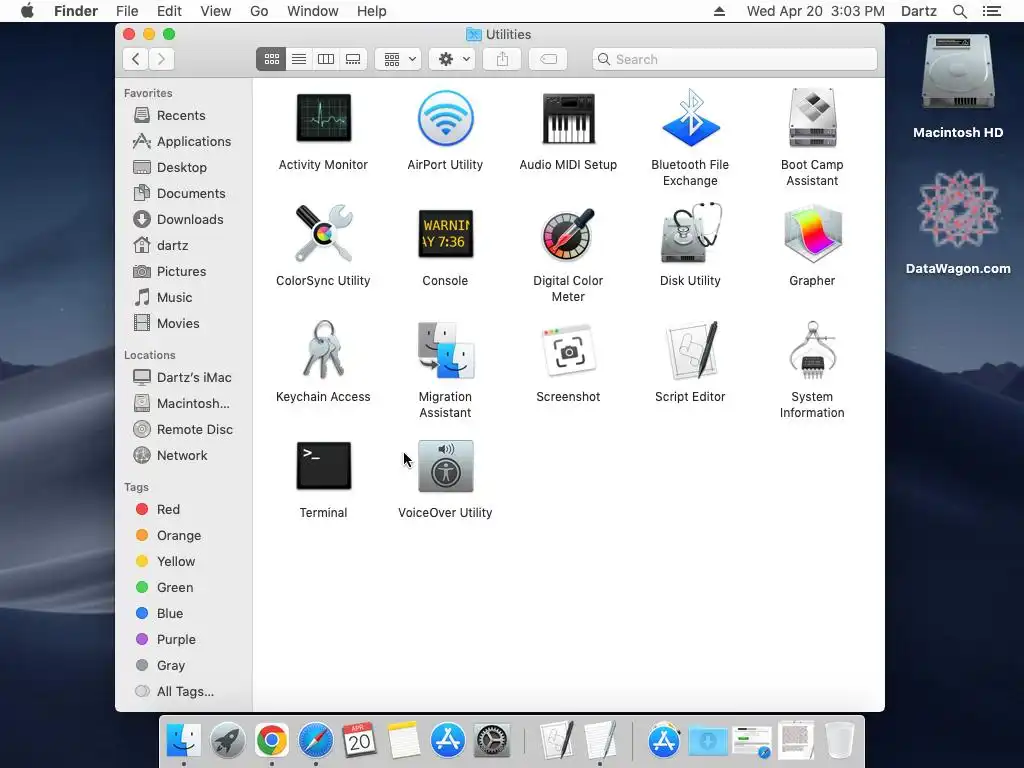
Task: Open Keychain Access icon
Action: pyautogui.click(x=323, y=349)
